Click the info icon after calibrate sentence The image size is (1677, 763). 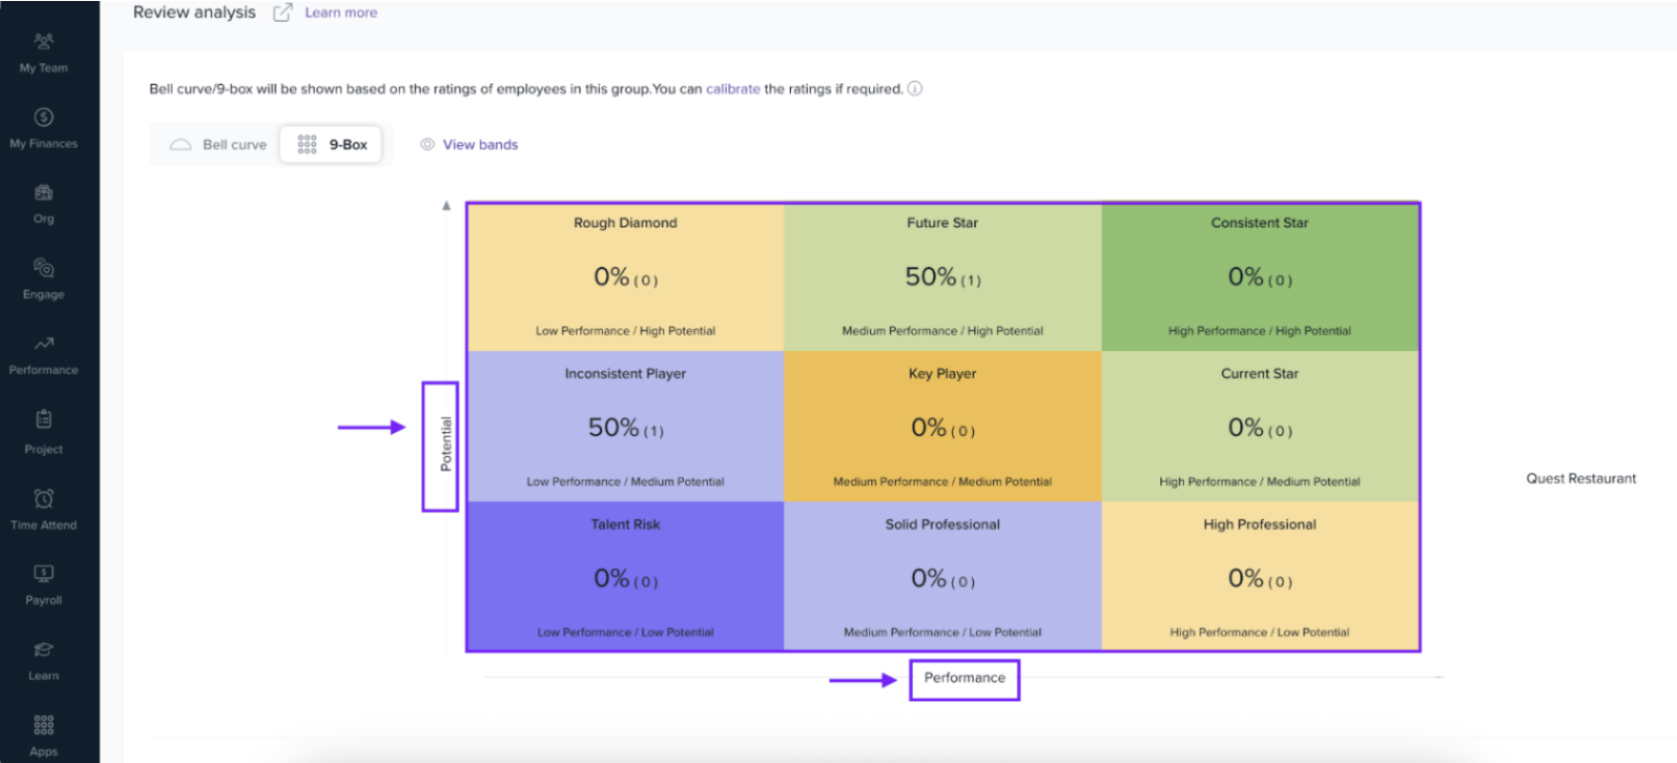pyautogui.click(x=915, y=89)
